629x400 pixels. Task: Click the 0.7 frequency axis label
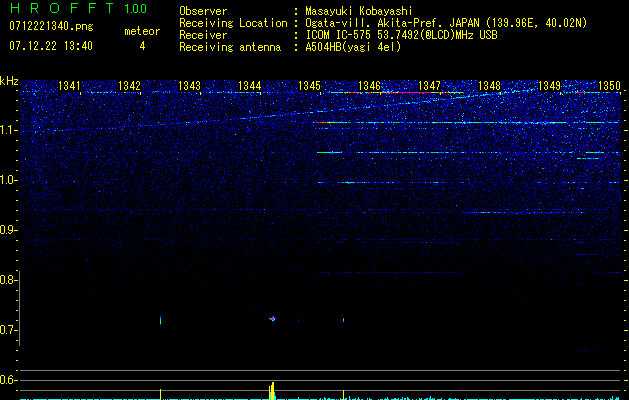tap(9, 330)
